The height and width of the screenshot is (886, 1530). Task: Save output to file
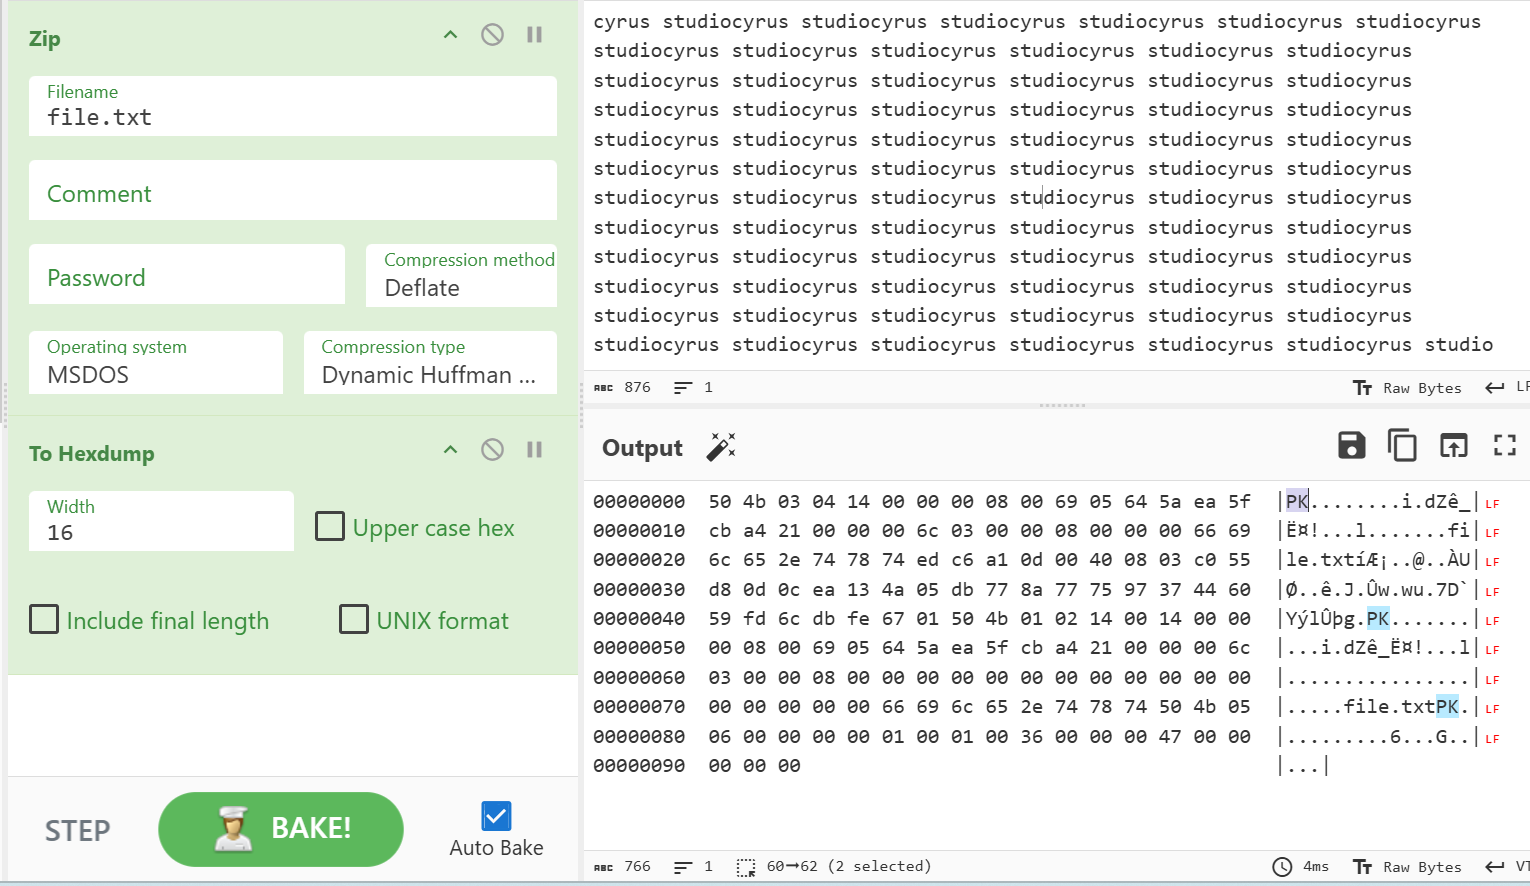(1351, 445)
